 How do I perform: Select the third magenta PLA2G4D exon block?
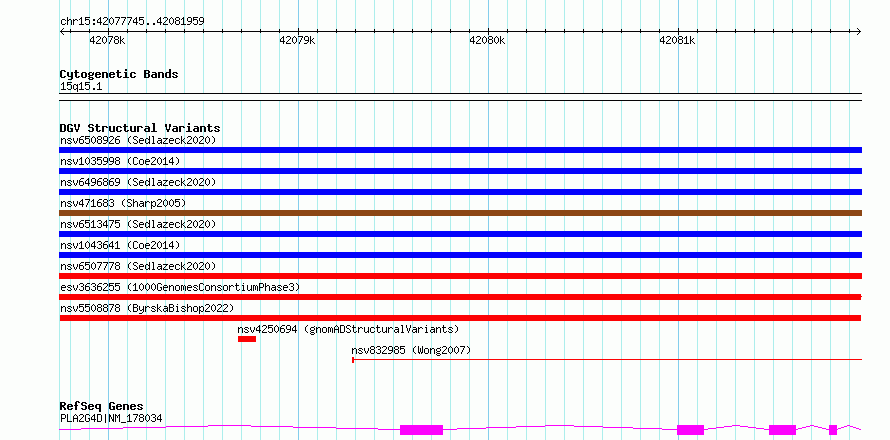(782, 430)
